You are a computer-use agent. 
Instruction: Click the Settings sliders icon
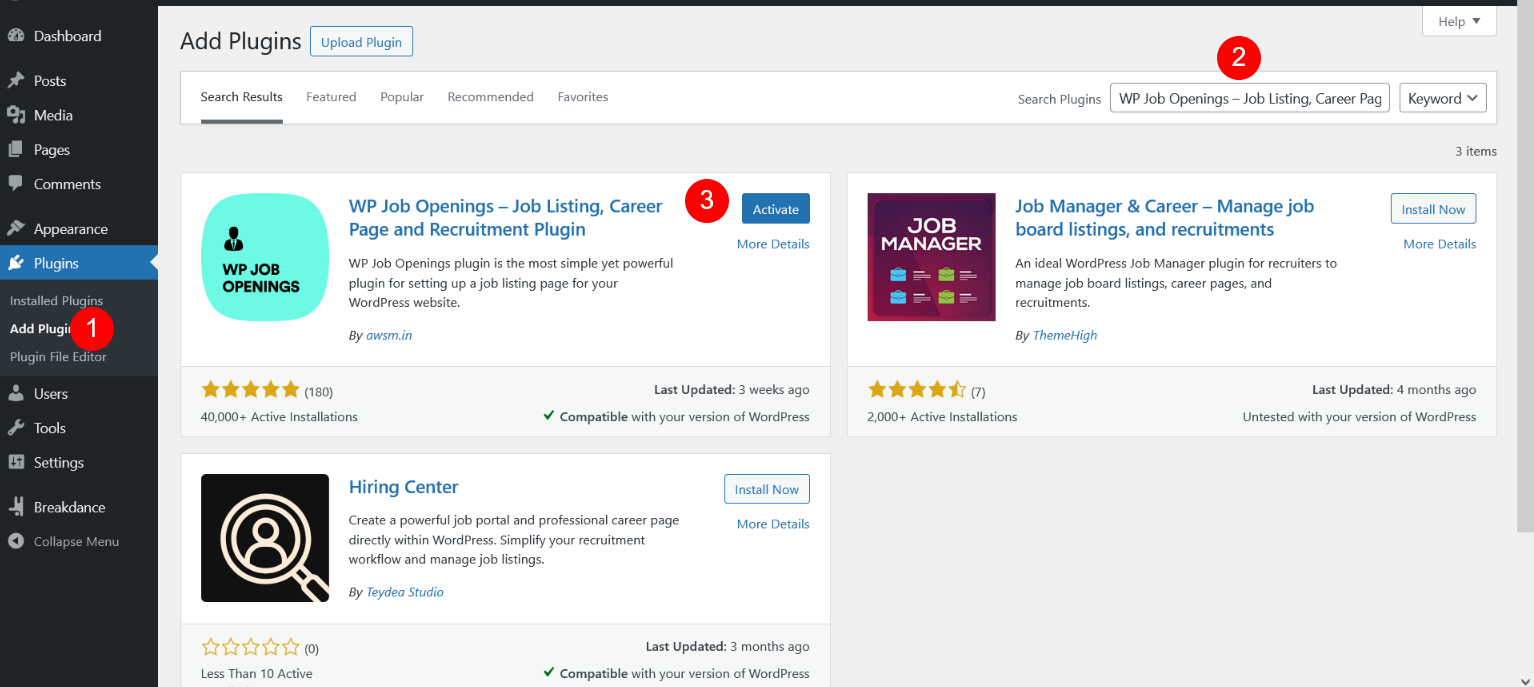[x=16, y=463]
